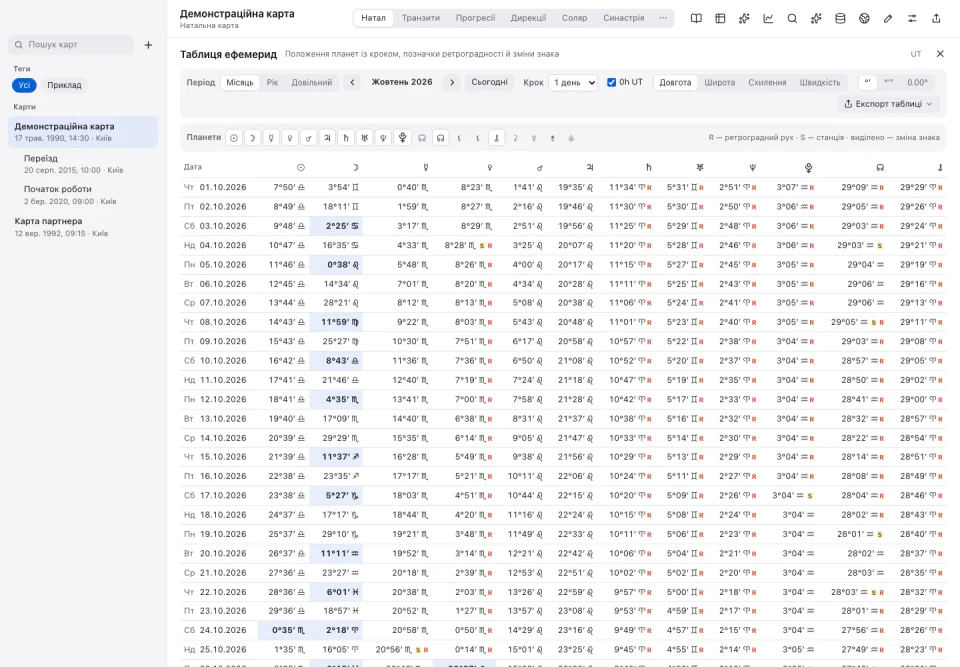Click the line chart graph icon
This screenshot has width=960, height=667.
[768, 18]
